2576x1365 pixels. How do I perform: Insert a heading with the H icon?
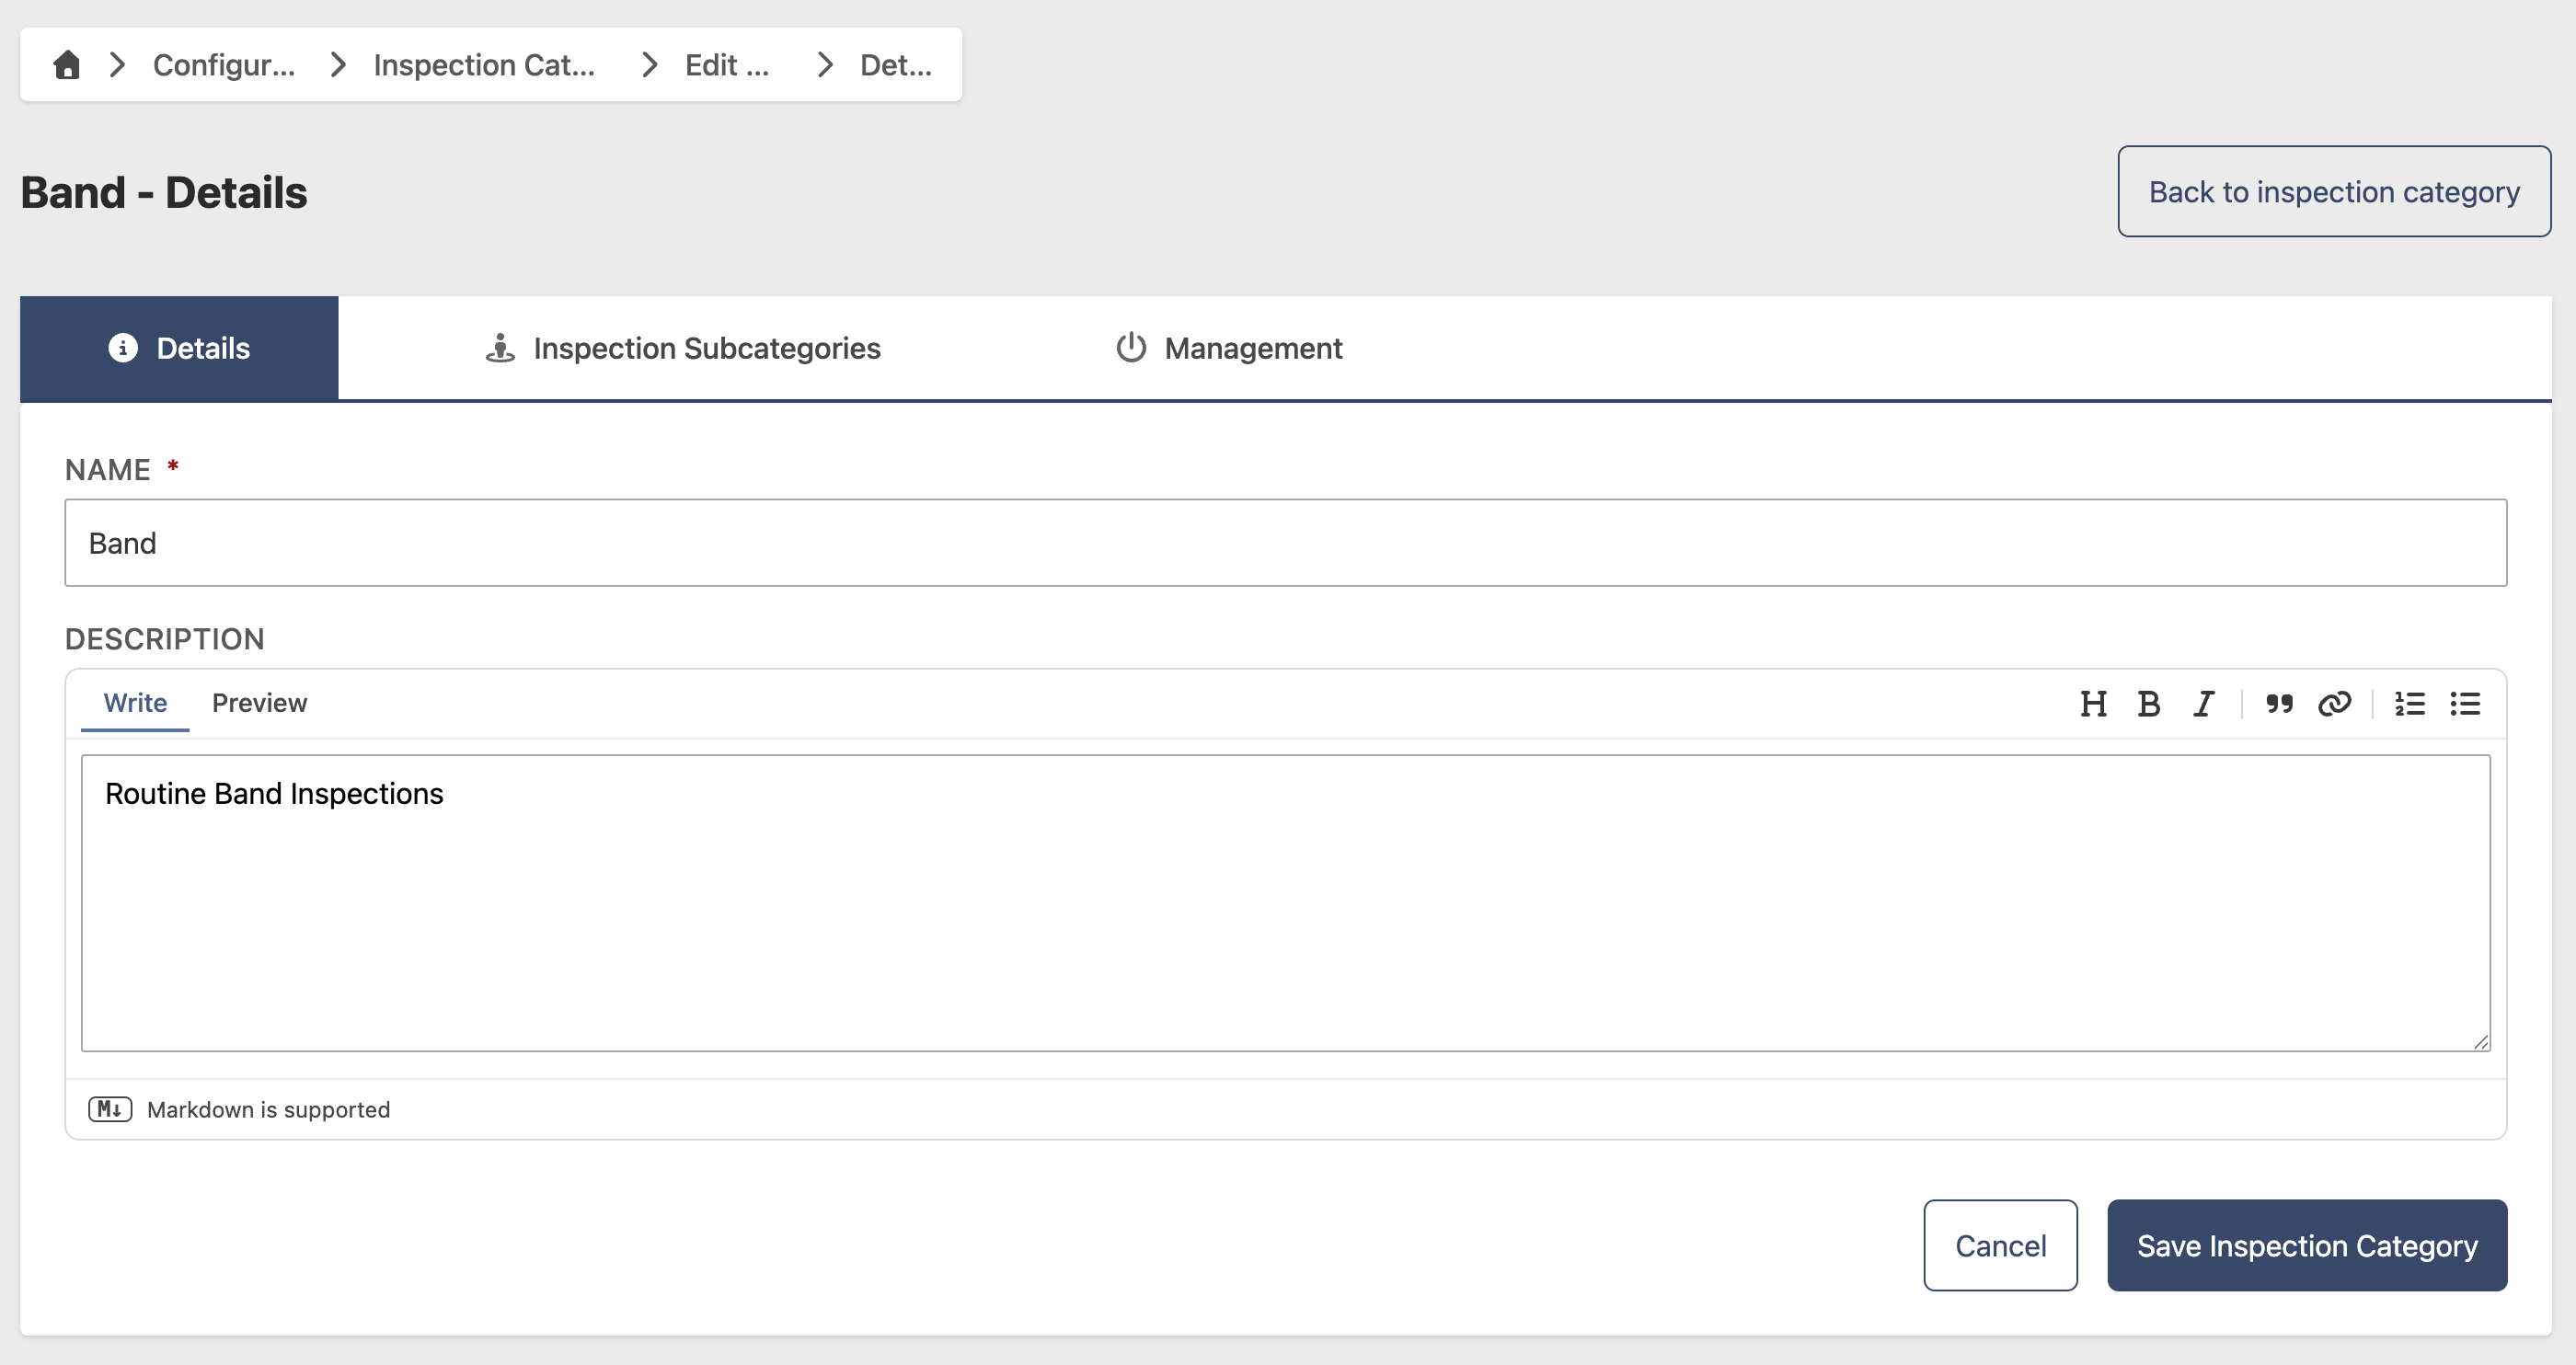(2093, 704)
